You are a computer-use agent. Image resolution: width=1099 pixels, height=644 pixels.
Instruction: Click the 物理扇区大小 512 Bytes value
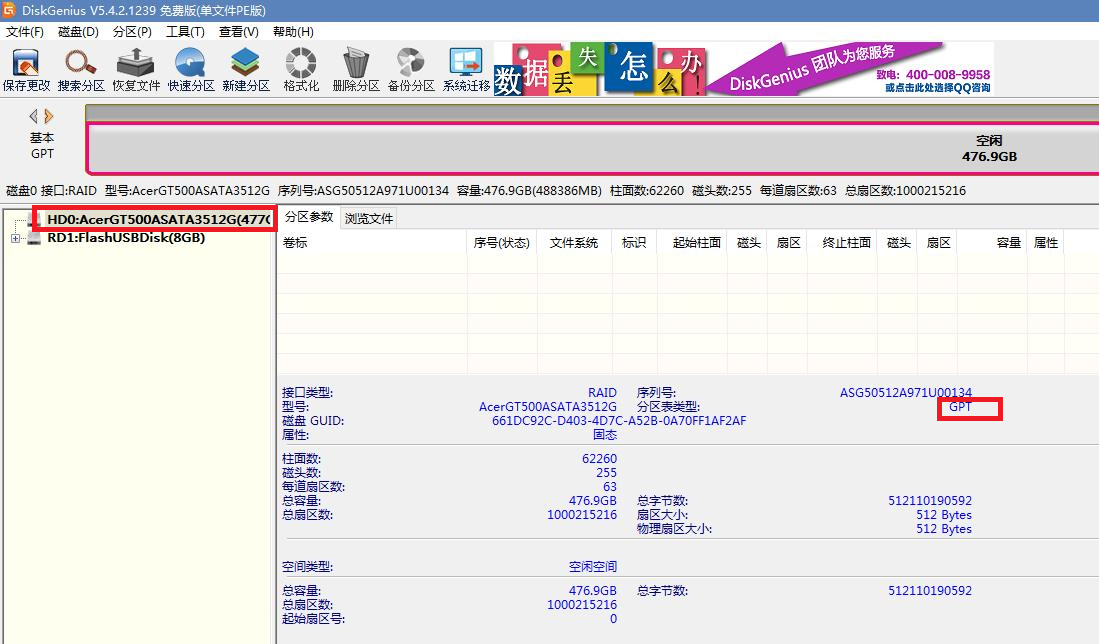click(x=943, y=528)
